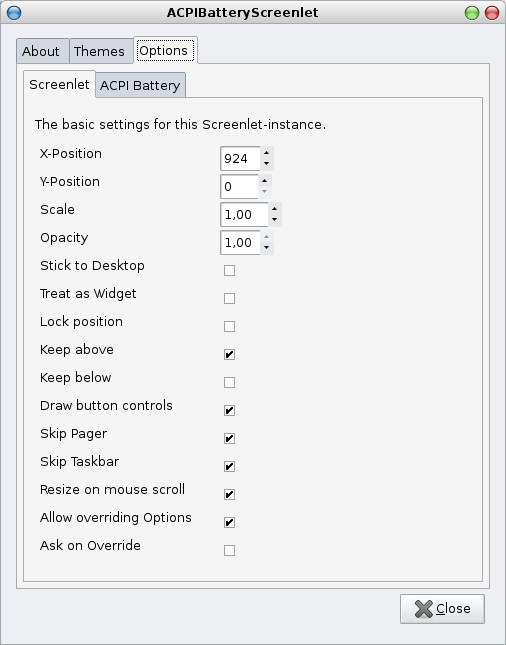Click the green maximize button in title bar
Screen dimensions: 506x645
pyautogui.click(x=472, y=13)
